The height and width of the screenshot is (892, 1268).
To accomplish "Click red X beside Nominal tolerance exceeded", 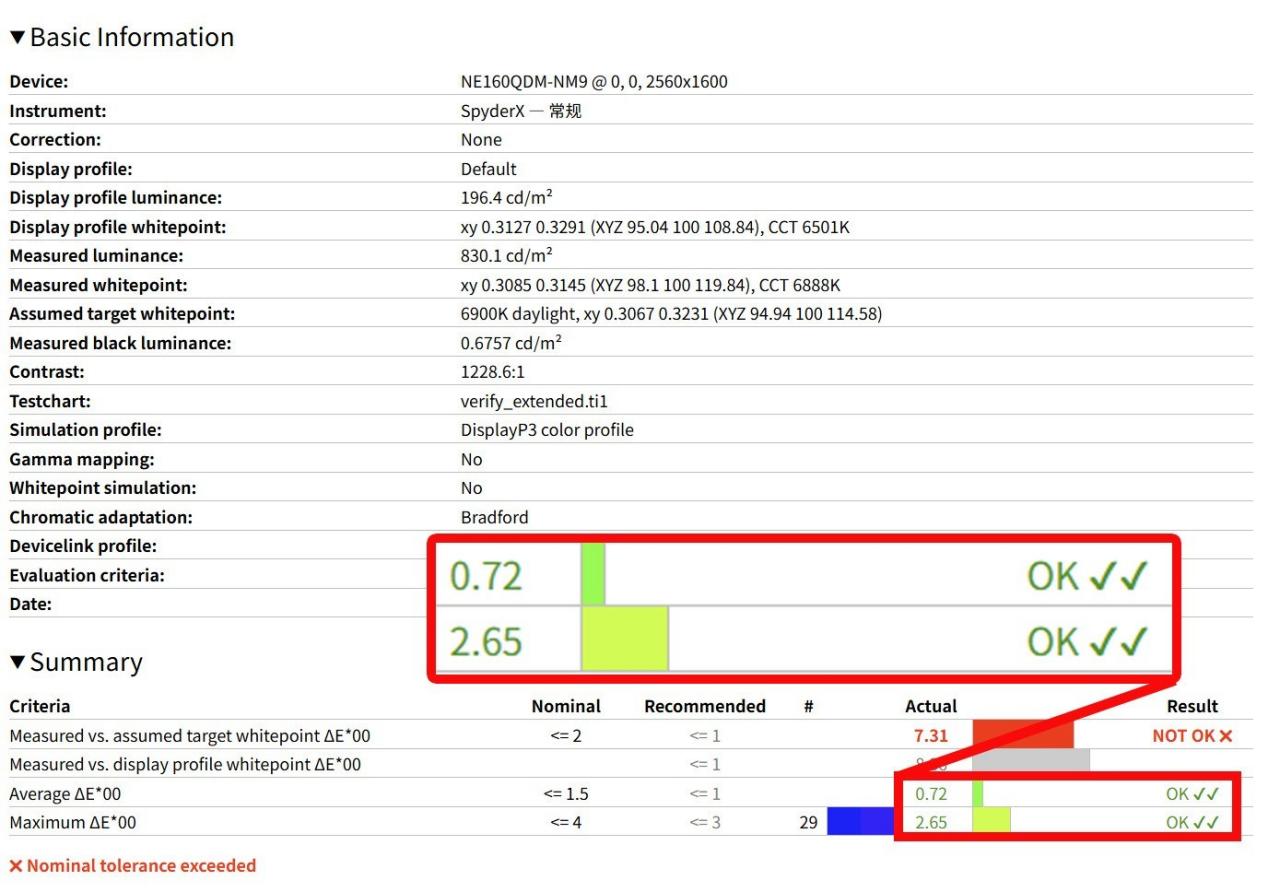I will (x=16, y=866).
